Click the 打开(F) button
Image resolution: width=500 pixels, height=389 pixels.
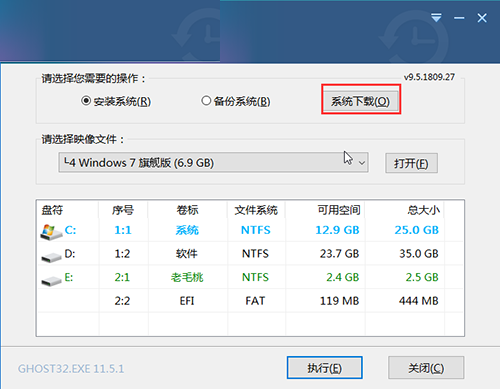click(411, 163)
